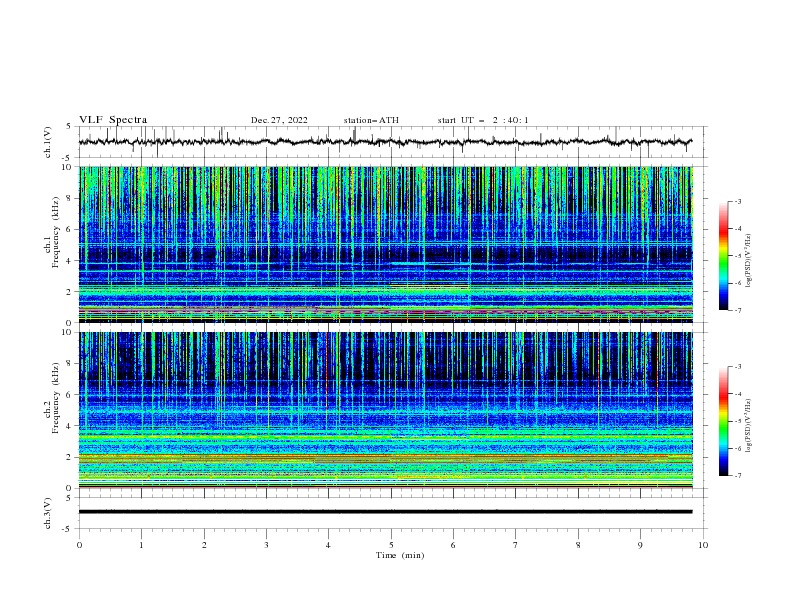Click the ch.2 'Frequency (kHz)' axis label
This screenshot has height=612, width=792.
(56, 397)
